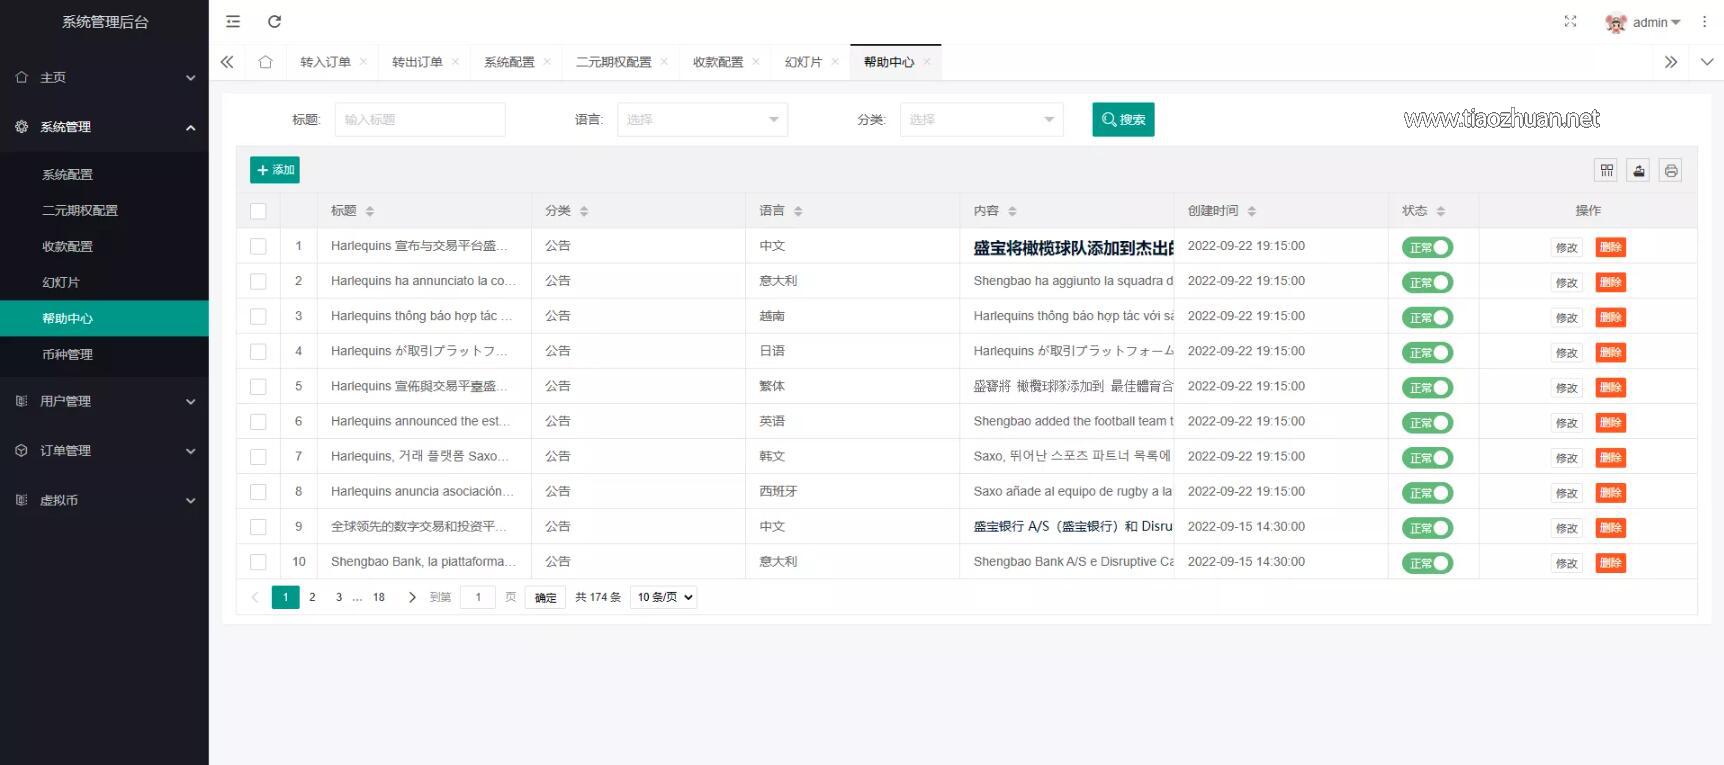Open the 语言 language dropdown
The image size is (1724, 765).
[702, 119]
